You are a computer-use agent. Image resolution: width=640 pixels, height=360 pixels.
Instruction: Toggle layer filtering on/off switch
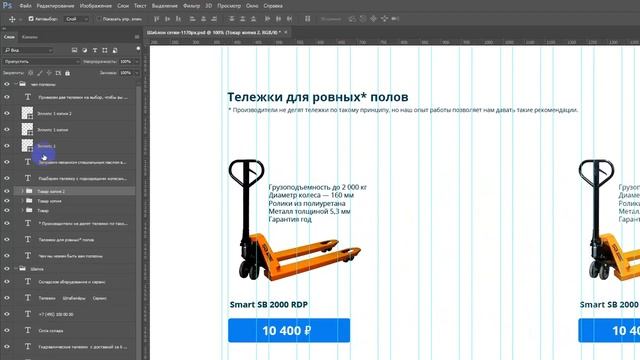coord(138,49)
